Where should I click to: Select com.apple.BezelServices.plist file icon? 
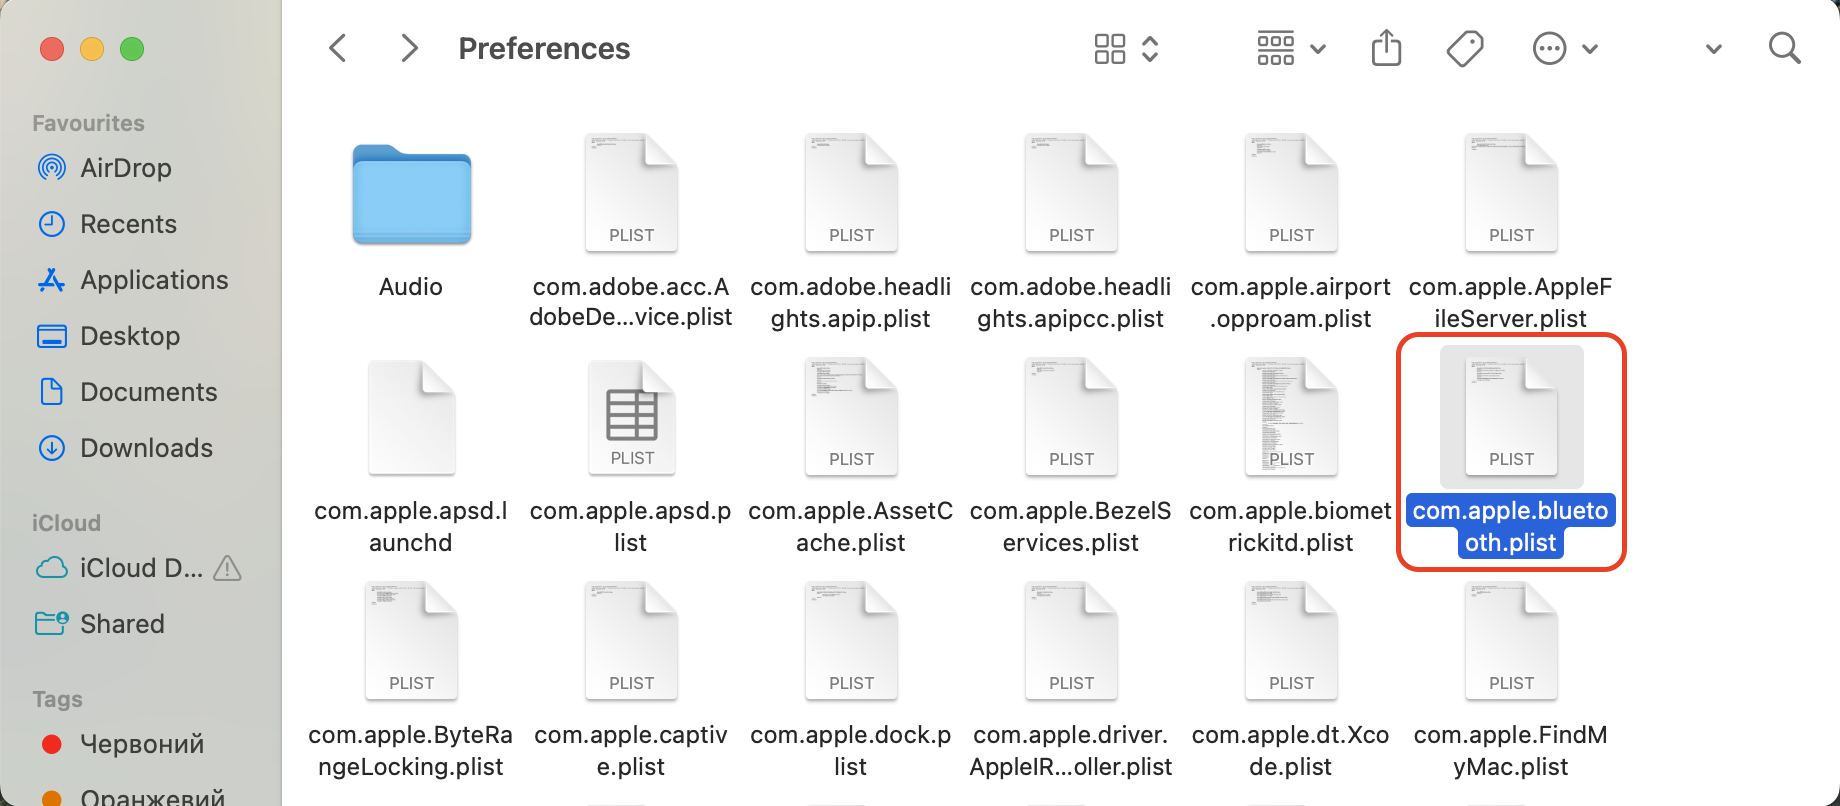click(1071, 416)
